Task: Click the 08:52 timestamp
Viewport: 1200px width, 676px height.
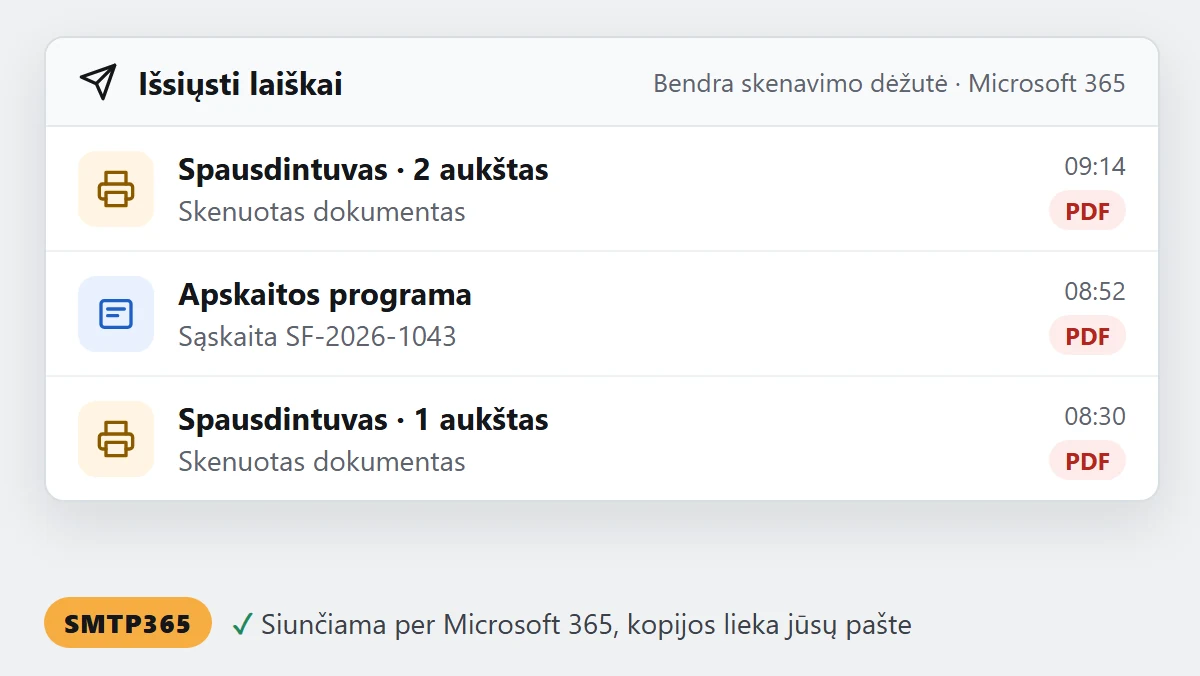Action: [x=1094, y=291]
